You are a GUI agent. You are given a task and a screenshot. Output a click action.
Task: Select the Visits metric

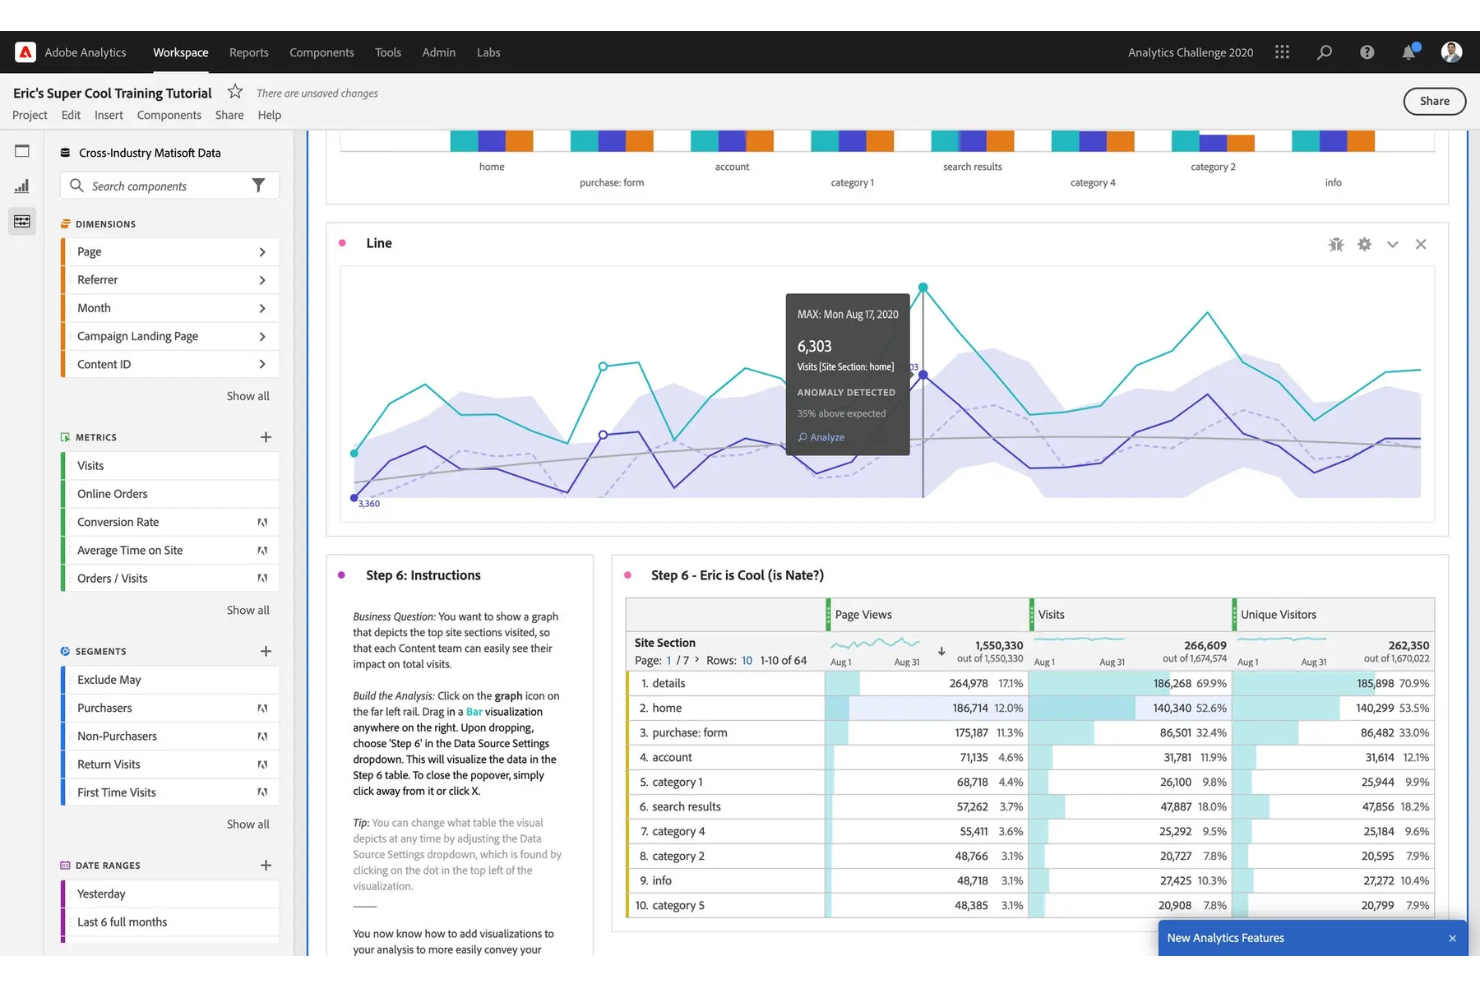pos(170,466)
